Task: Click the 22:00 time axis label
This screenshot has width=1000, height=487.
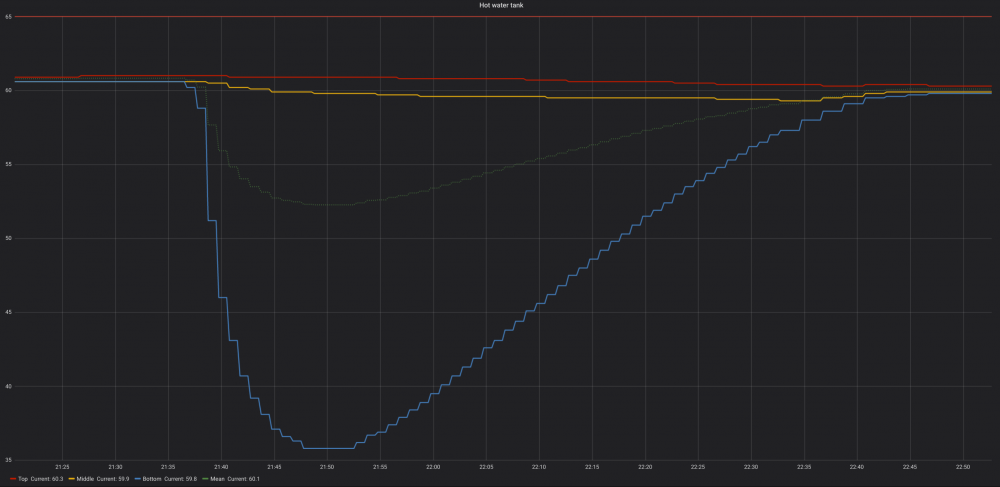Action: tap(433, 467)
